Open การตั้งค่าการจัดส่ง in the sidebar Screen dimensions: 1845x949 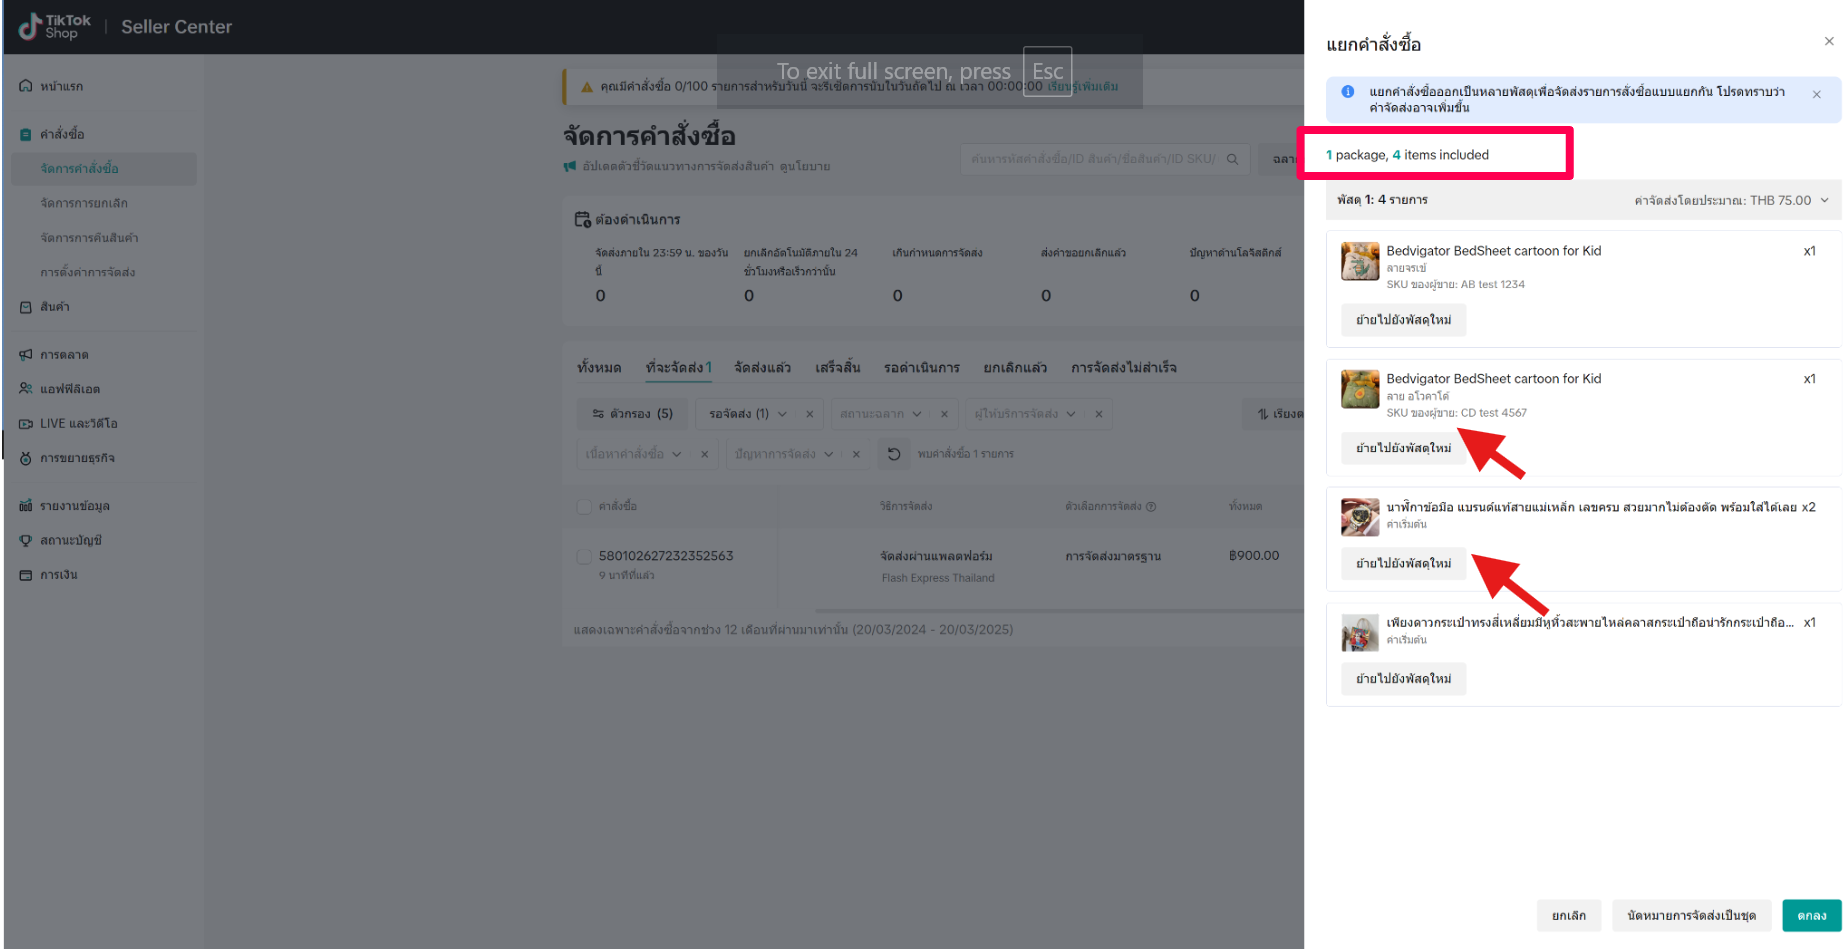pyautogui.click(x=88, y=272)
